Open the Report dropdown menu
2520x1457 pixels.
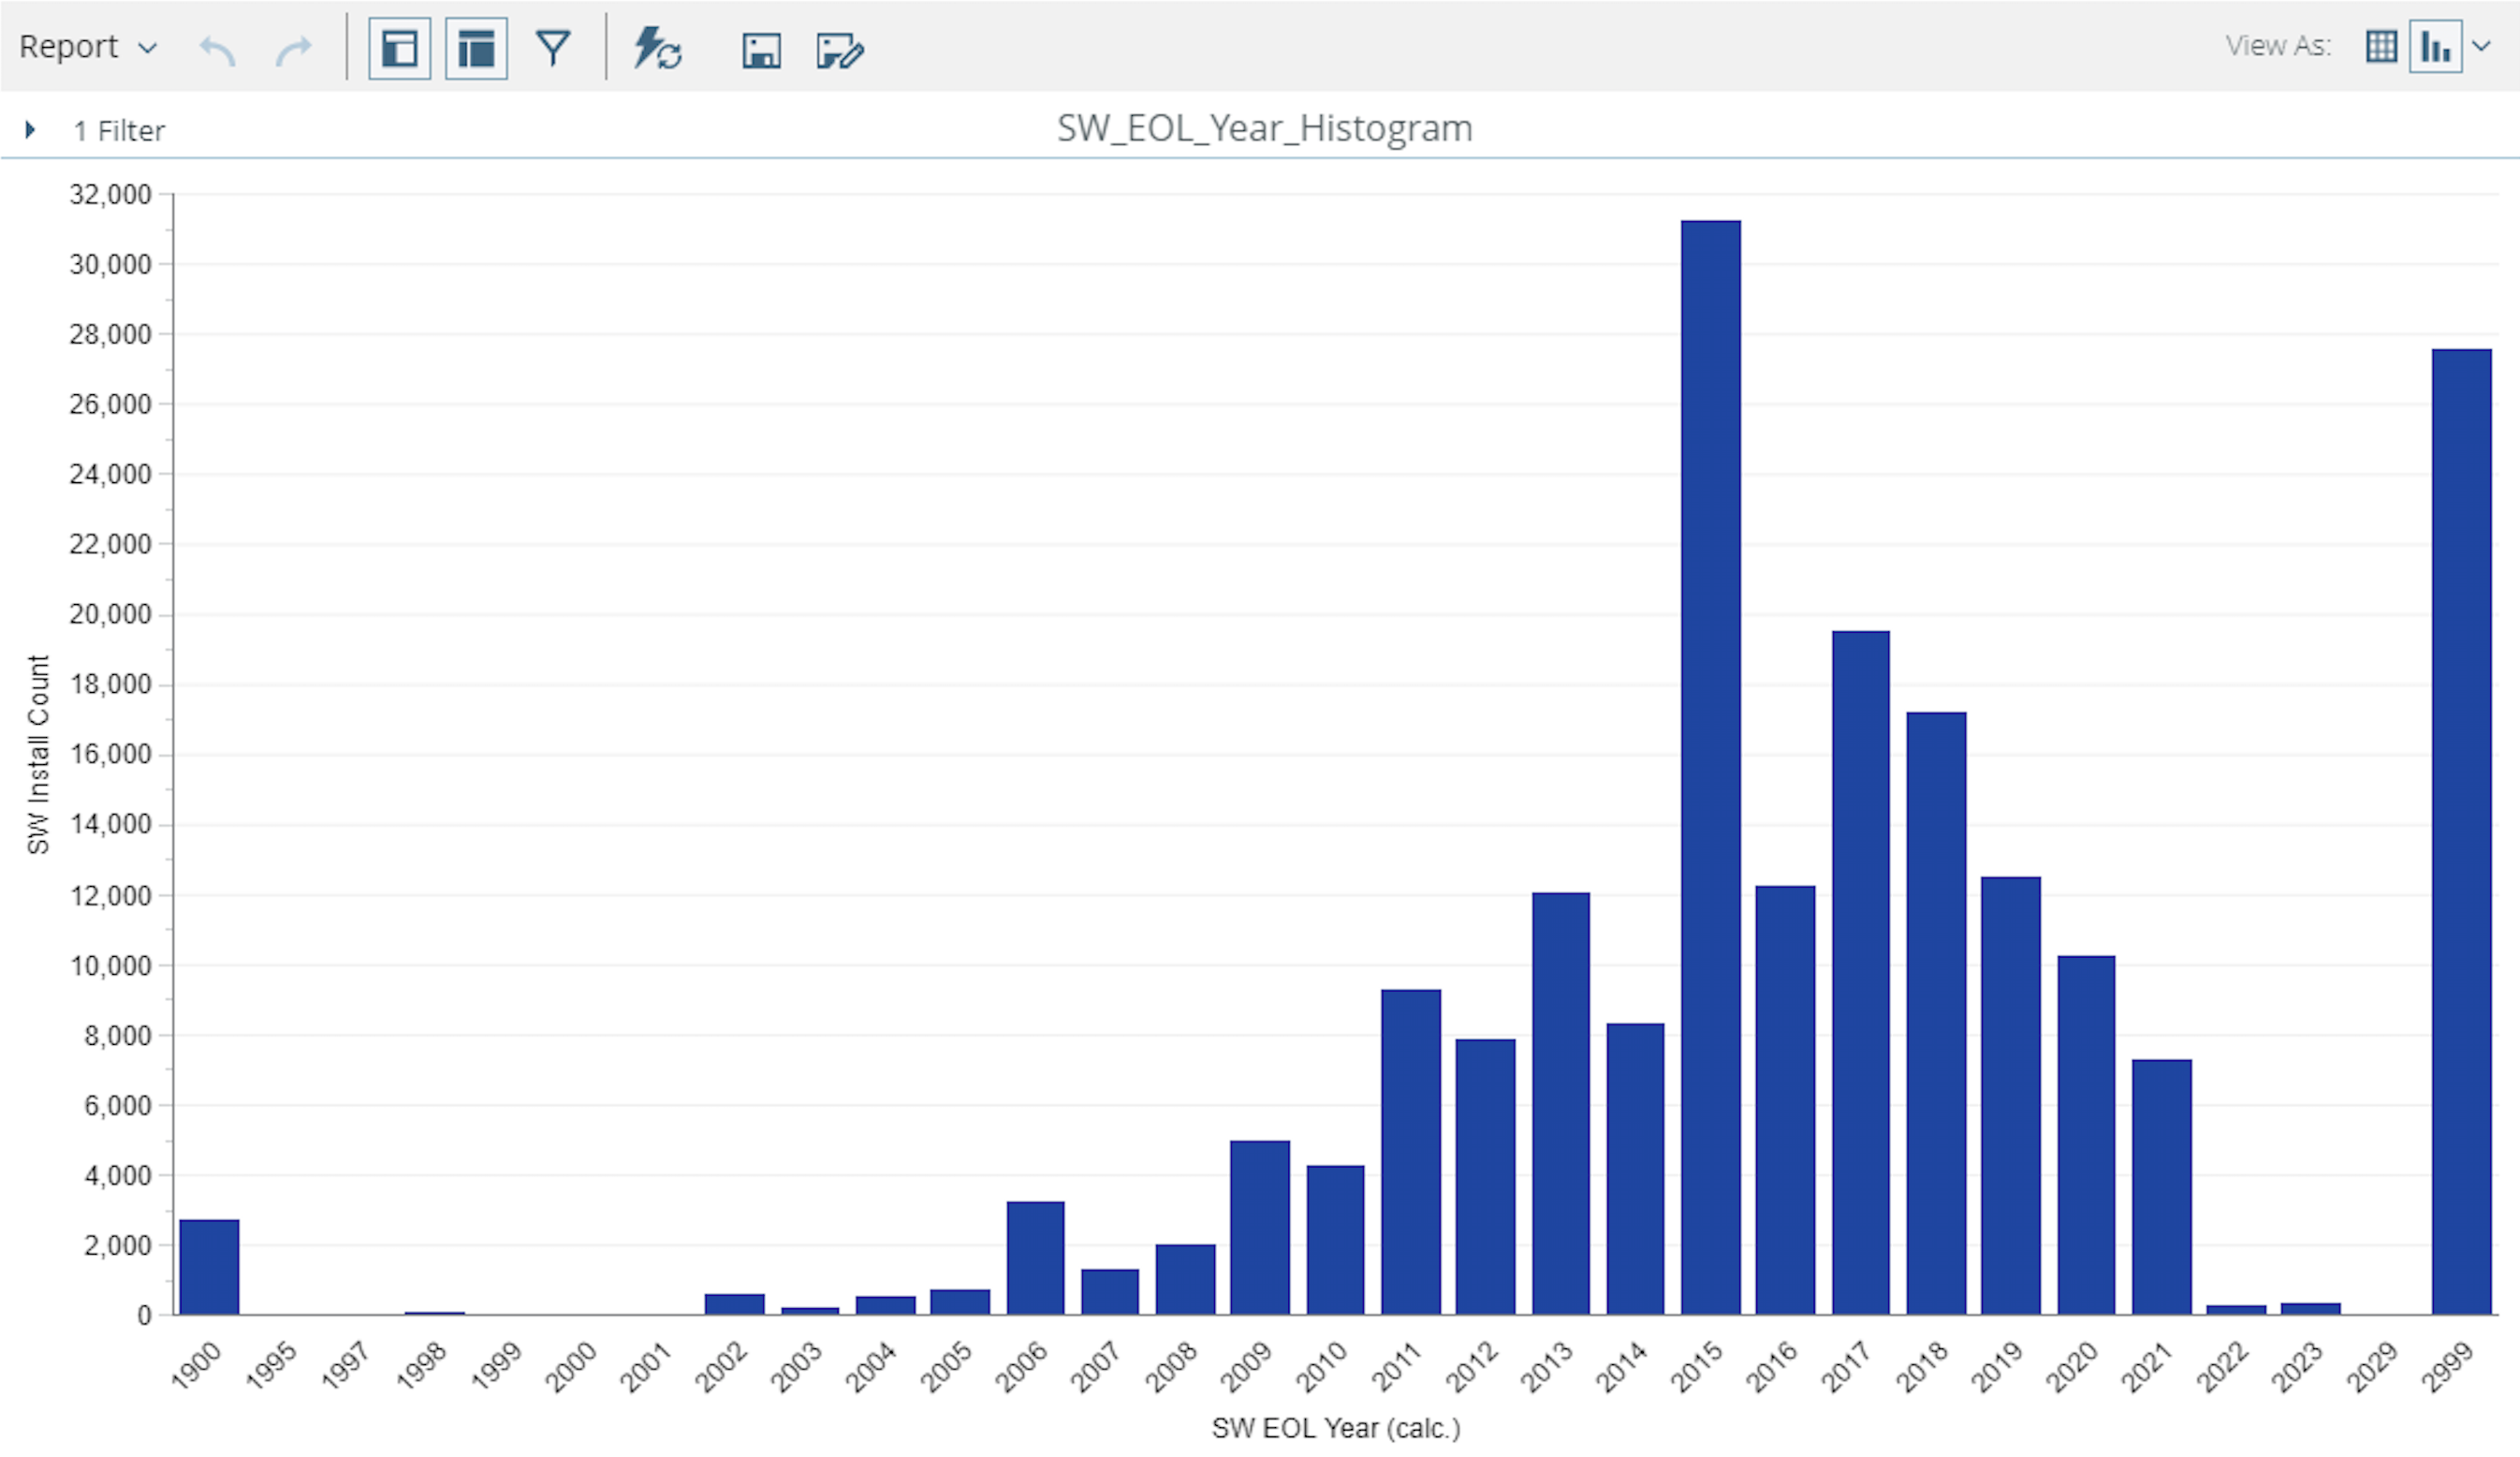coord(88,47)
